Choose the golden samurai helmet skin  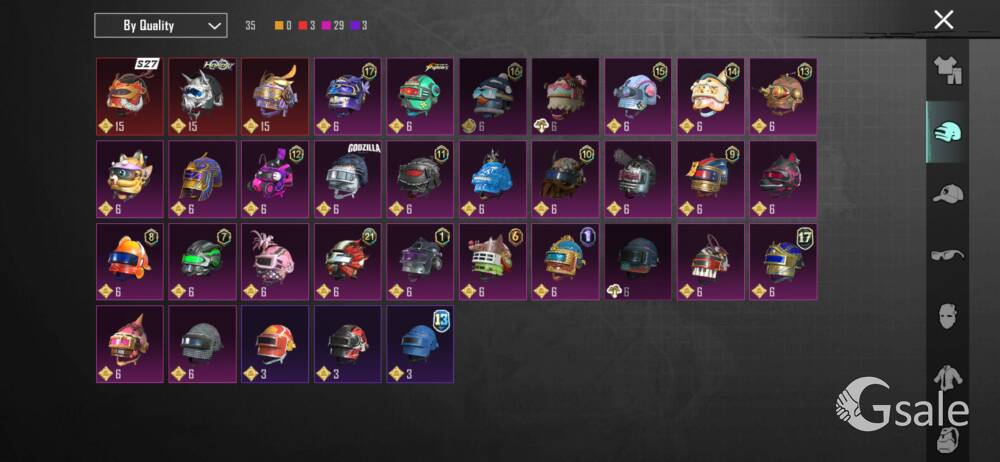pyautogui.click(x=275, y=96)
